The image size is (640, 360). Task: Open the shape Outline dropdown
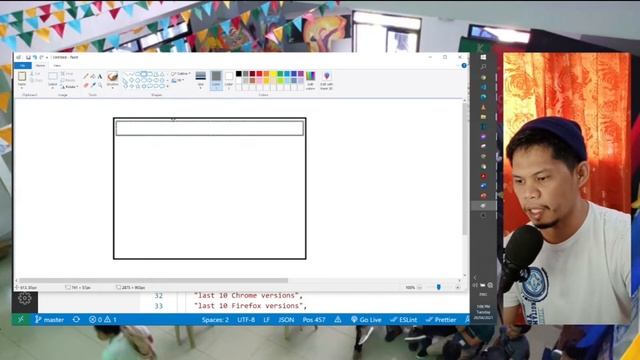pos(180,73)
